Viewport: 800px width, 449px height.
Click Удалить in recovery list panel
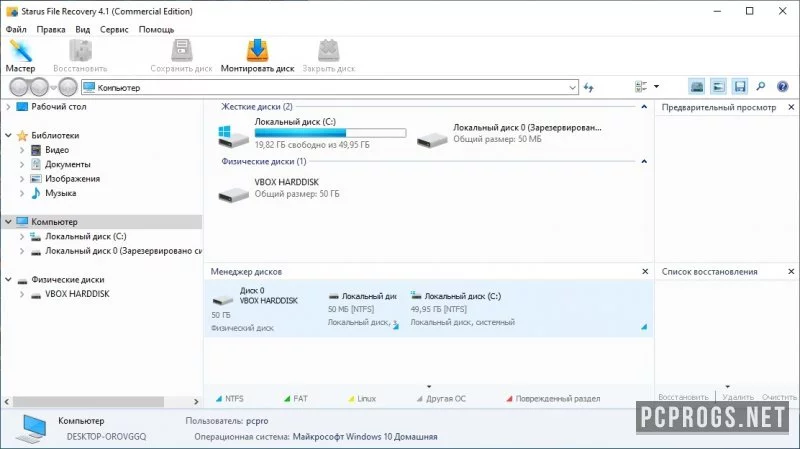pyautogui.click(x=738, y=397)
